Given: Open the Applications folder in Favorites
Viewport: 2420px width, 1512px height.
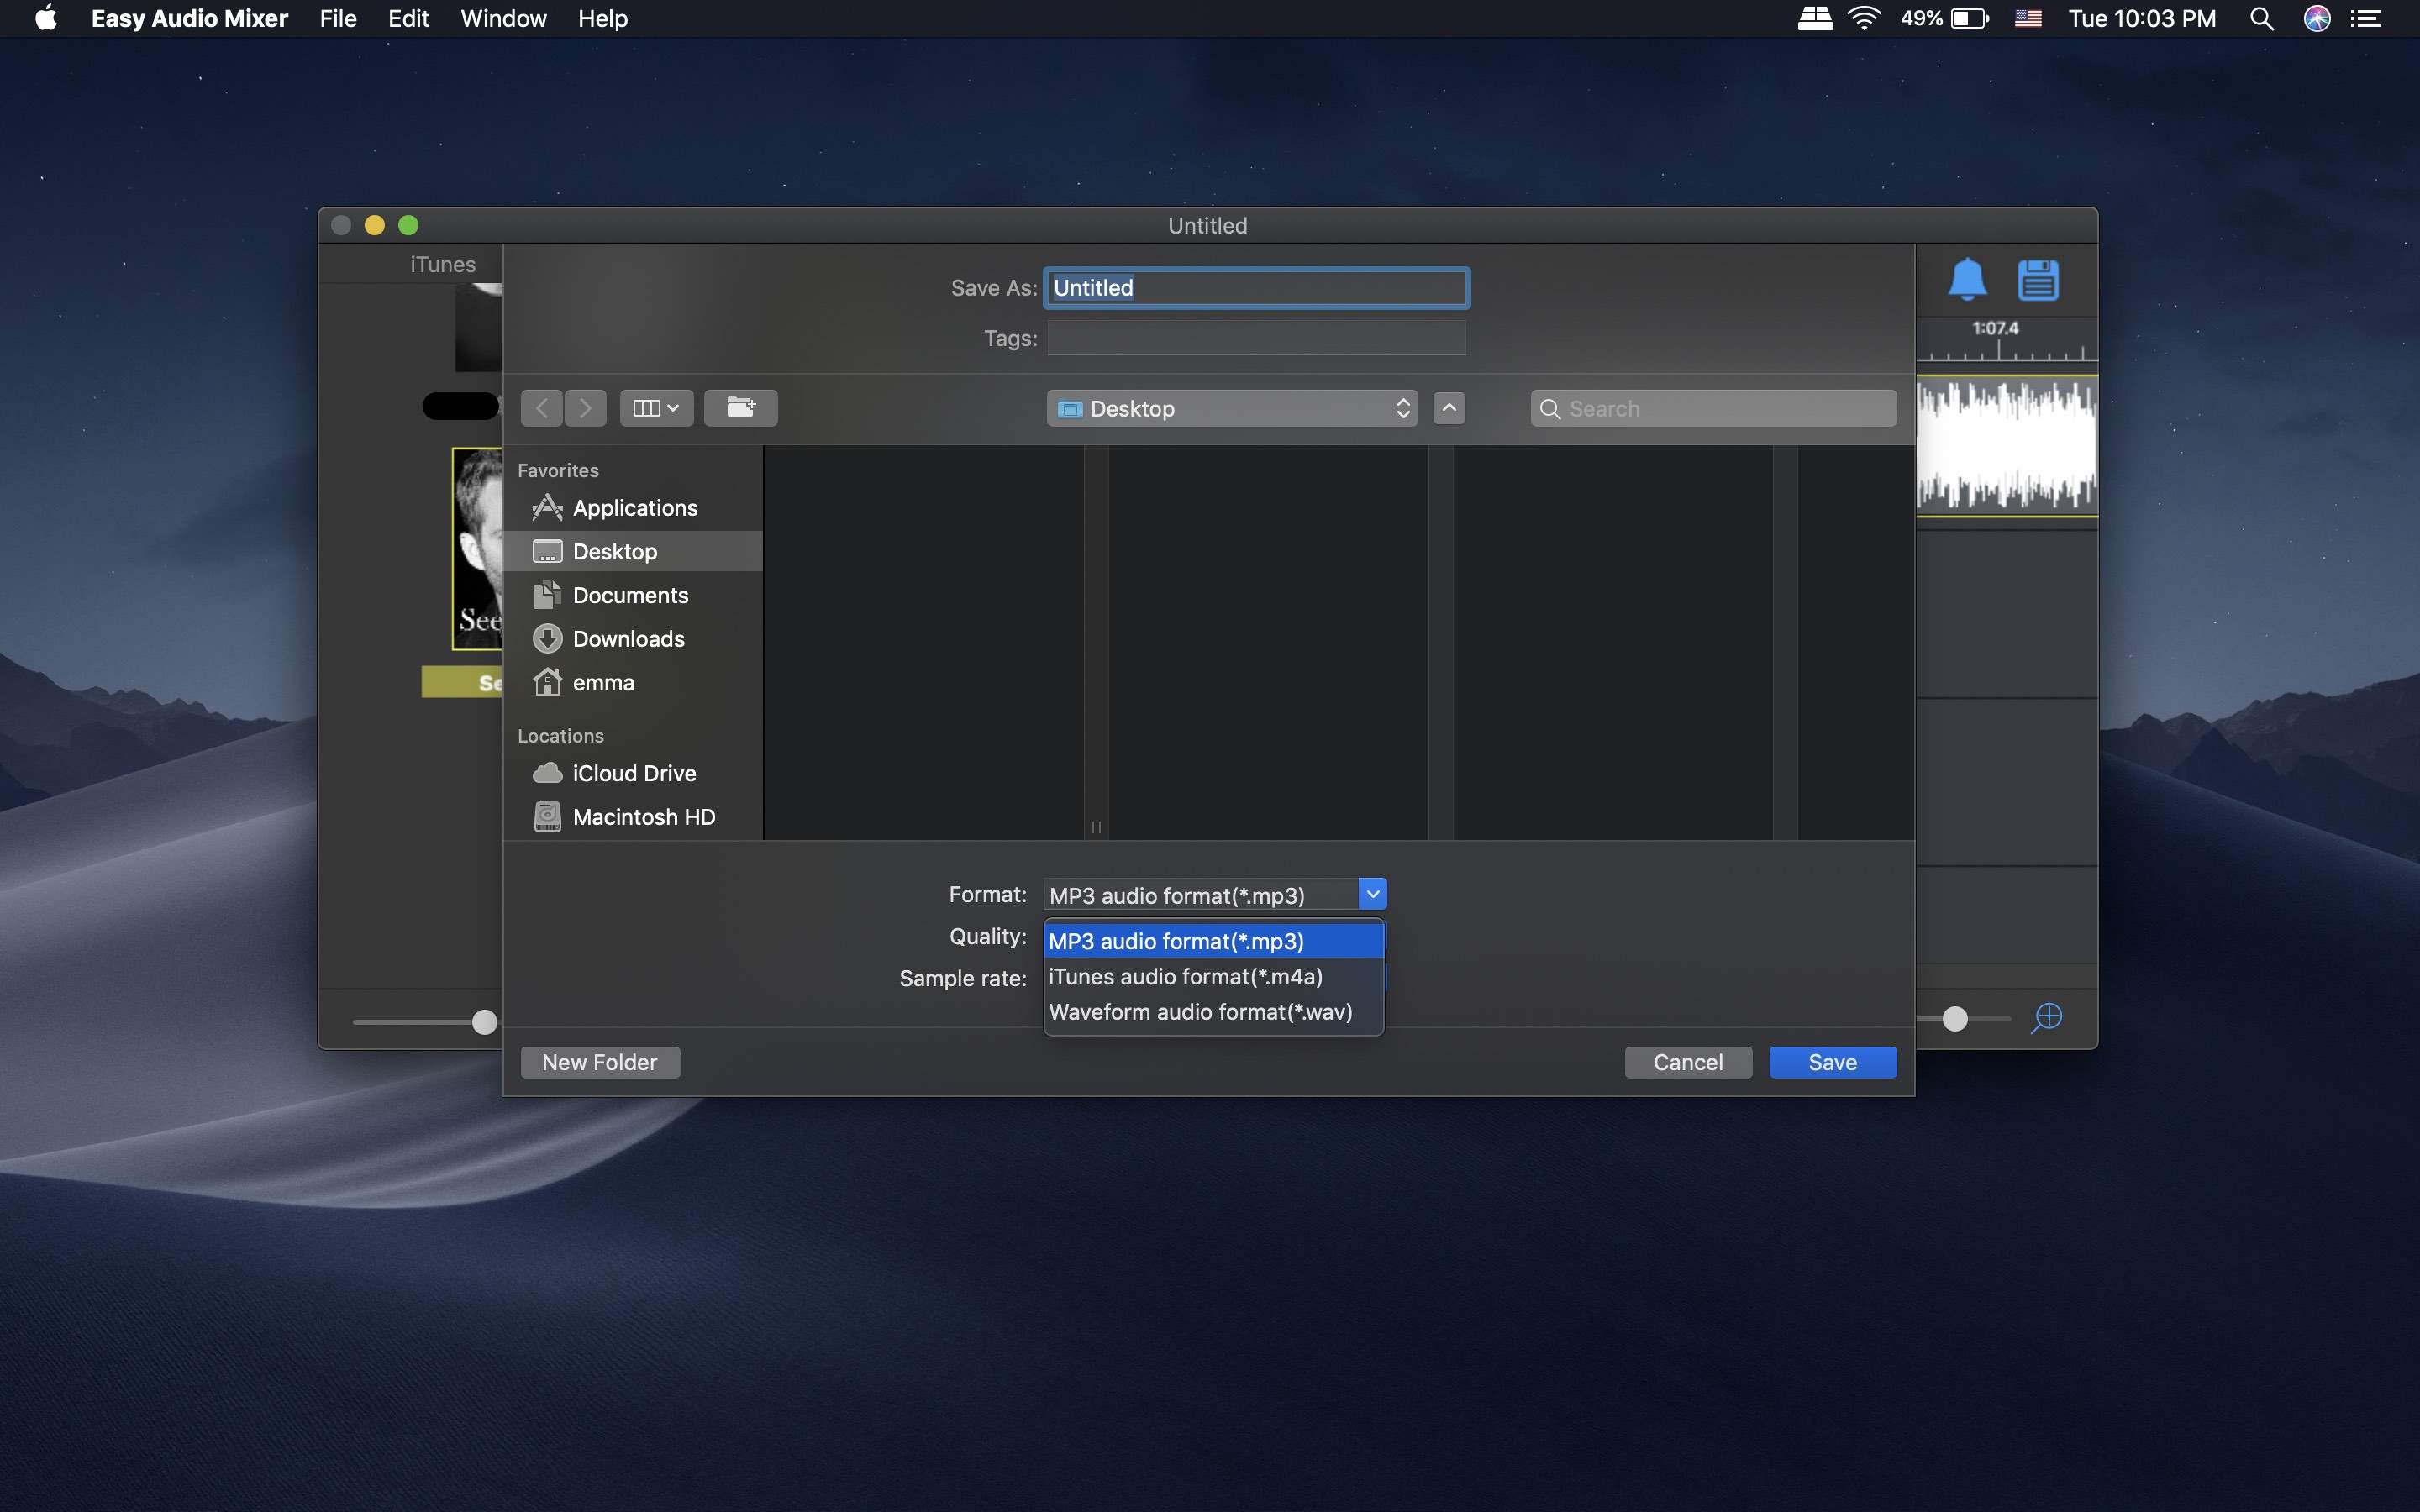Looking at the screenshot, I should (x=633, y=508).
